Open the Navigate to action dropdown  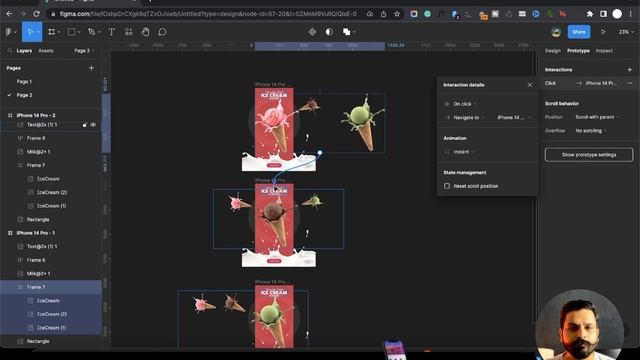point(469,118)
